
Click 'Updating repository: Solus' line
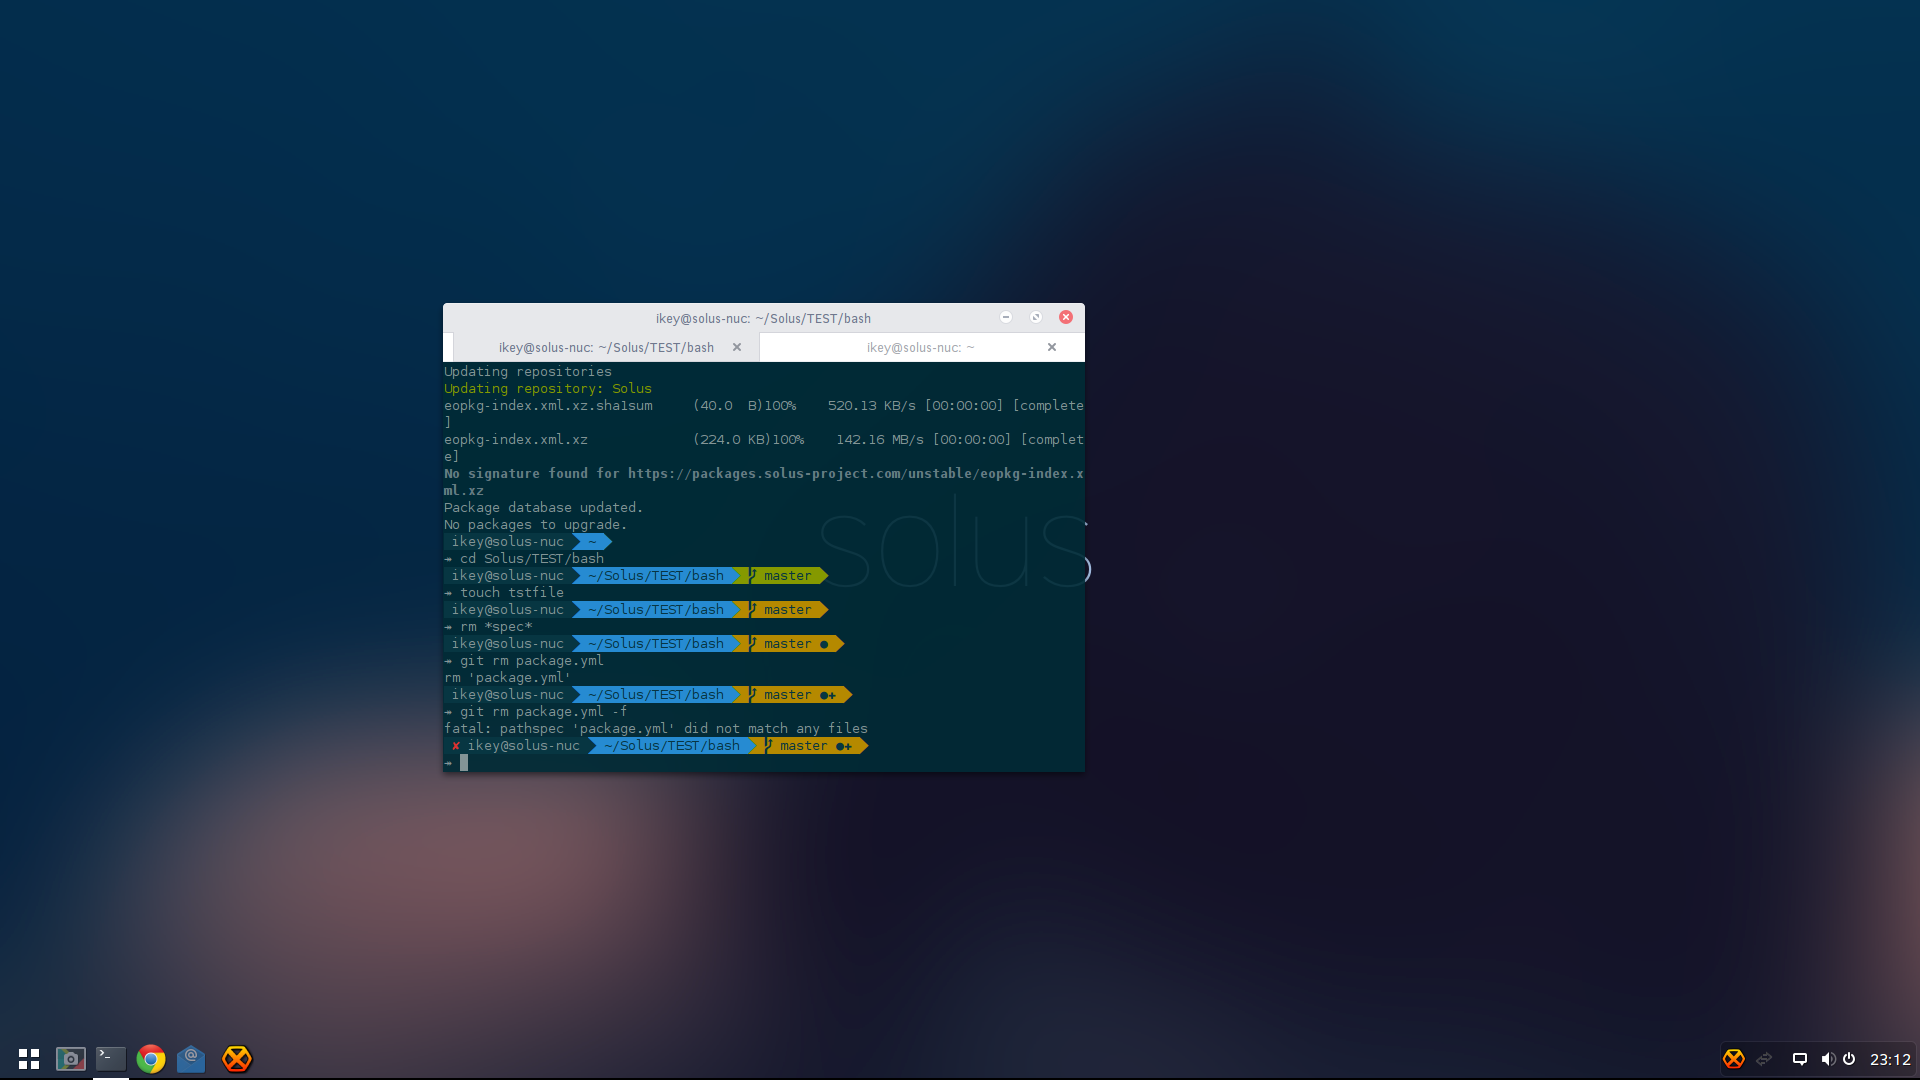coord(548,389)
